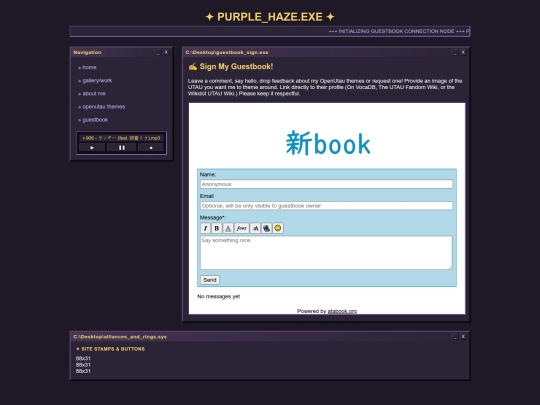Viewport: 540px width, 405px height.
Task: Focus the Name input field
Action: (x=326, y=184)
